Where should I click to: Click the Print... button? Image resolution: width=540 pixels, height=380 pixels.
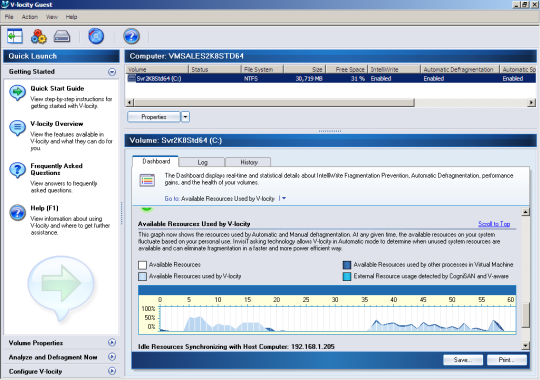tap(507, 360)
